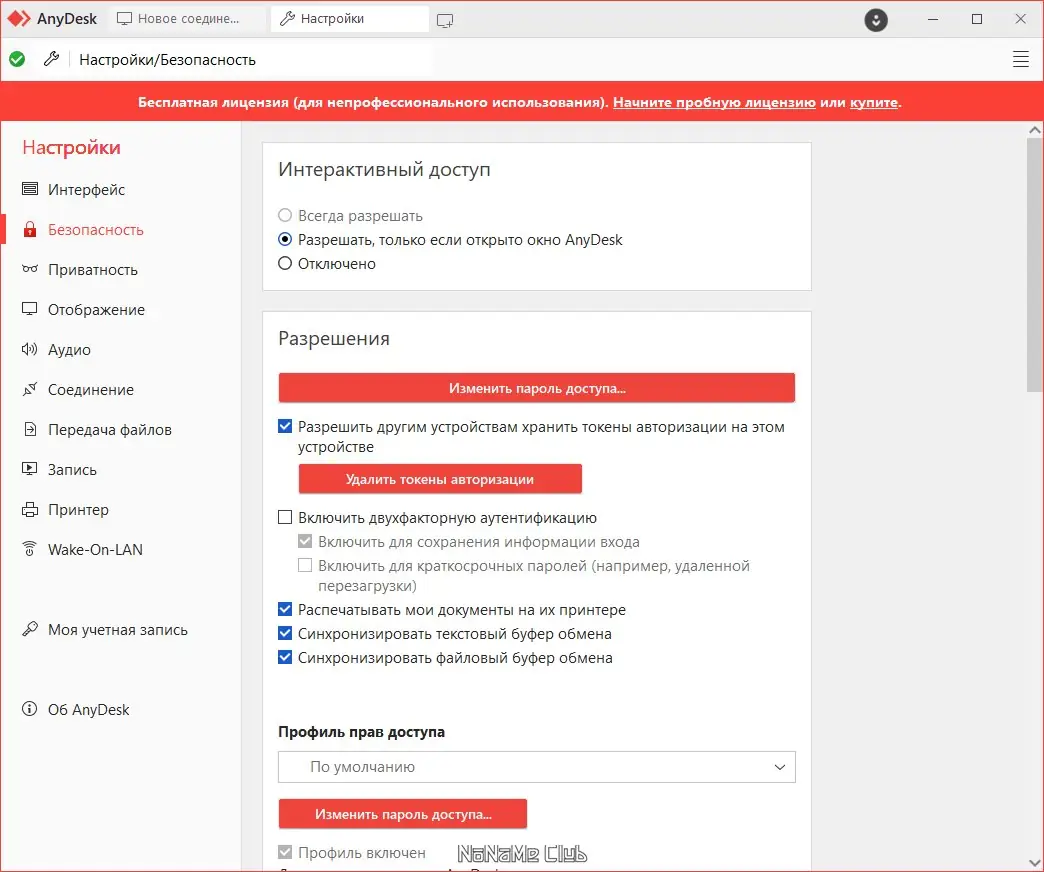This screenshot has width=1044, height=872.
Task: Open Приватность settings section
Action: click(x=93, y=270)
